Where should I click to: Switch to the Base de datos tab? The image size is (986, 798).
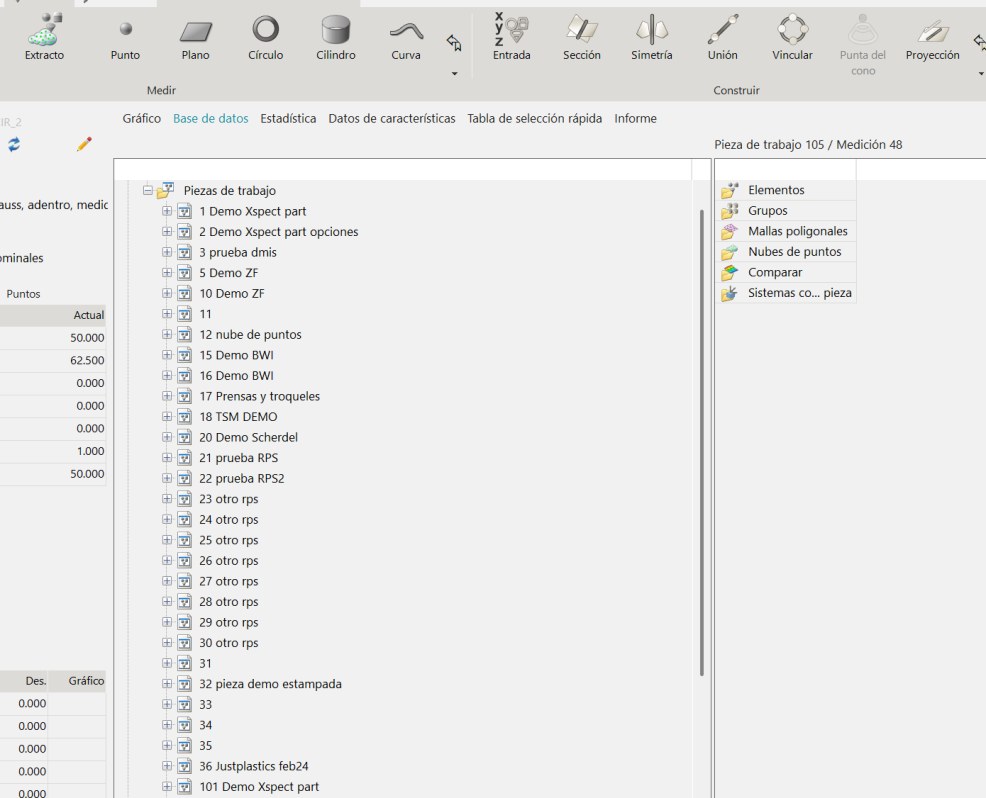211,118
